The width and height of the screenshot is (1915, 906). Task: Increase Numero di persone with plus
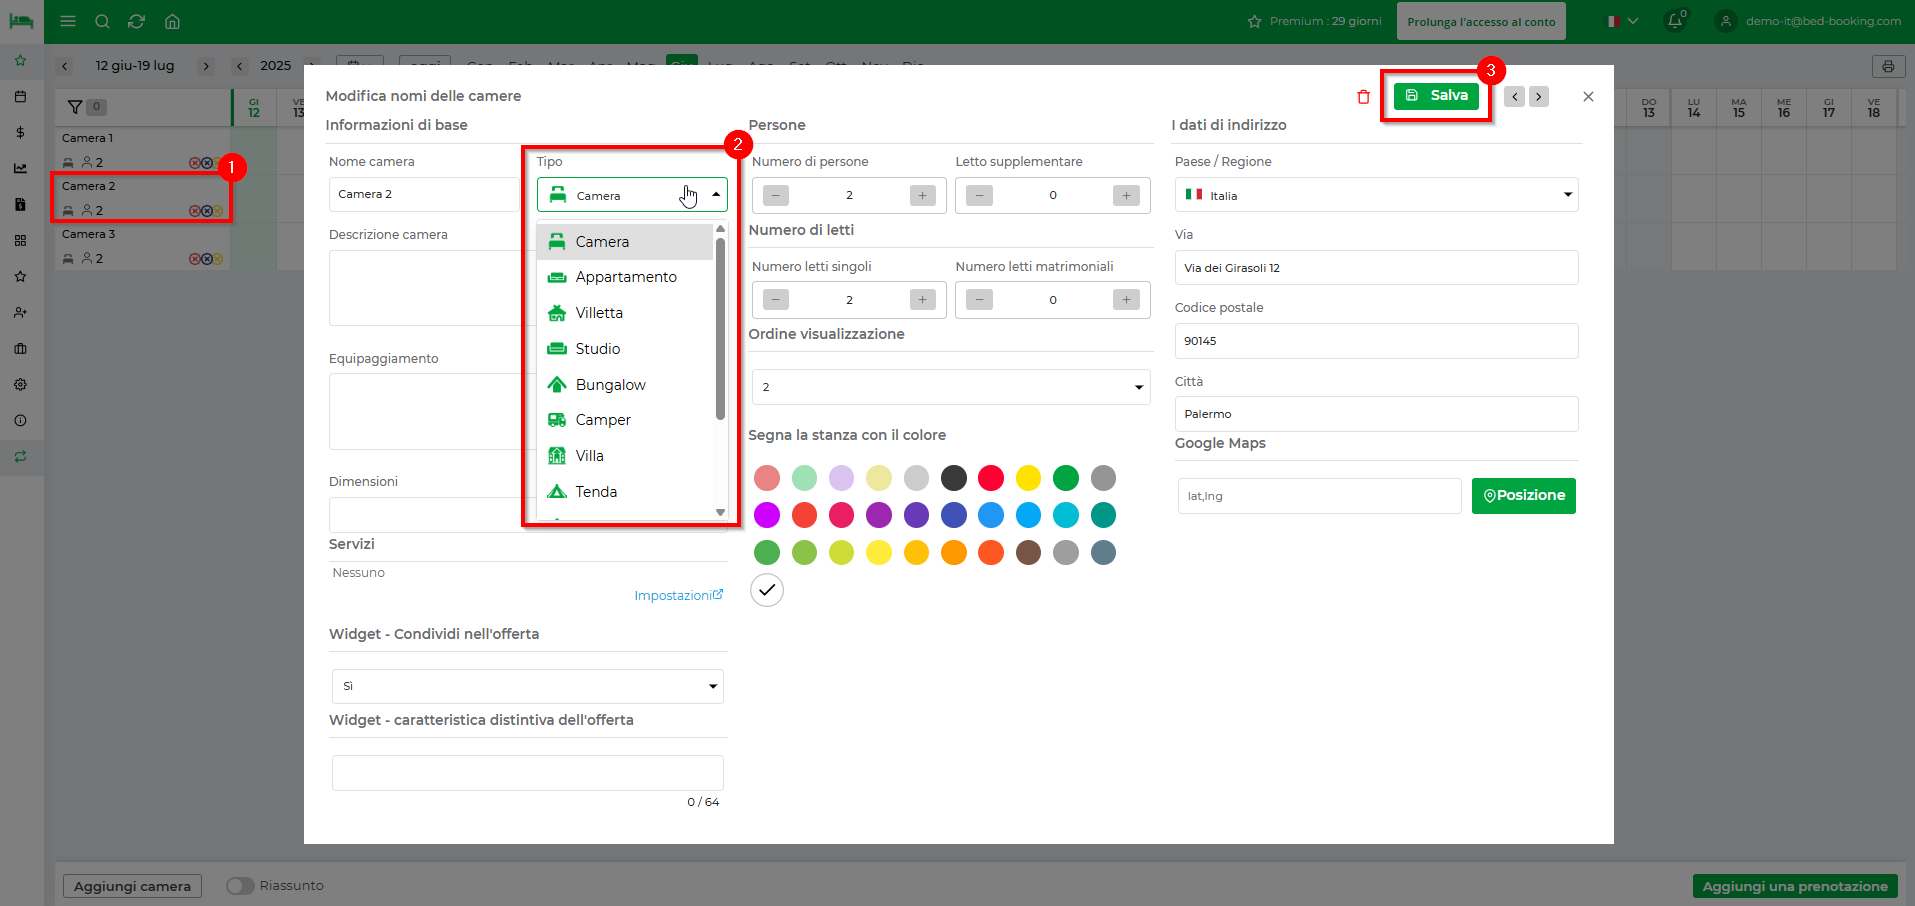[x=923, y=195]
